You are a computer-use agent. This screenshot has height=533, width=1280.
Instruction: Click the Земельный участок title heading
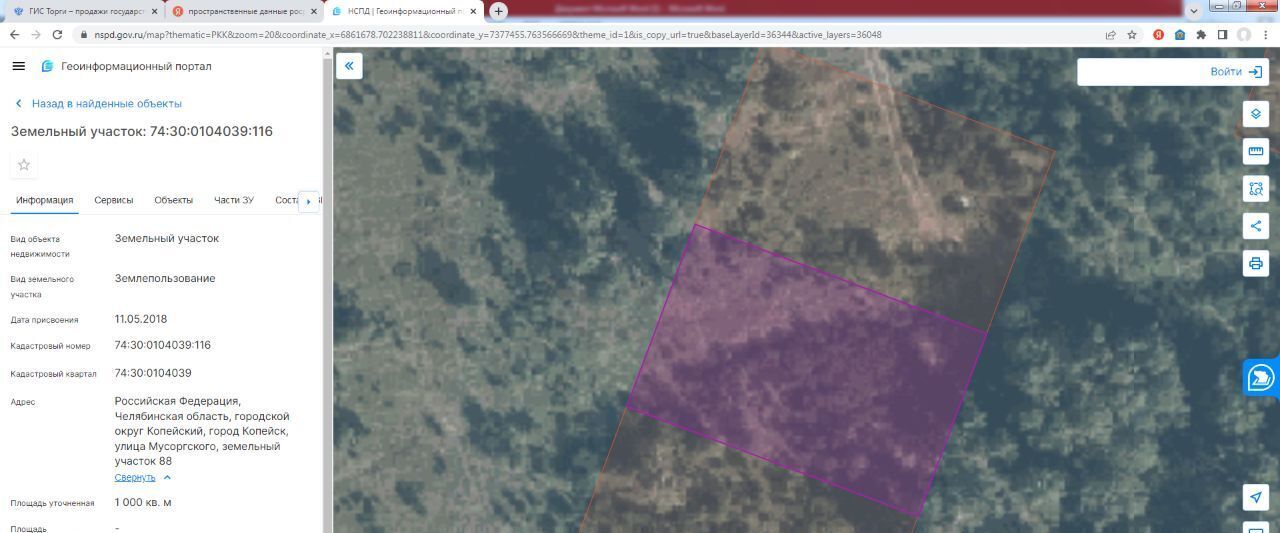coord(142,131)
